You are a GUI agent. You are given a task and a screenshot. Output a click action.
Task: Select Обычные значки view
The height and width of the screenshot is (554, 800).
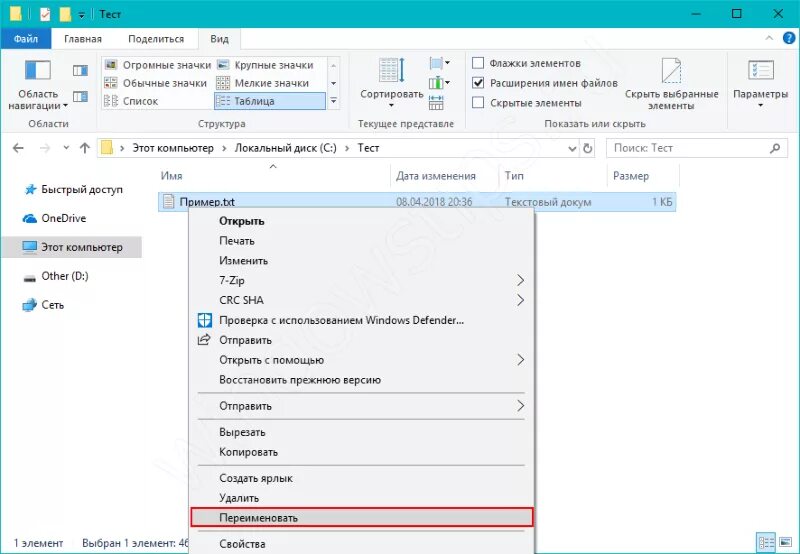[156, 83]
